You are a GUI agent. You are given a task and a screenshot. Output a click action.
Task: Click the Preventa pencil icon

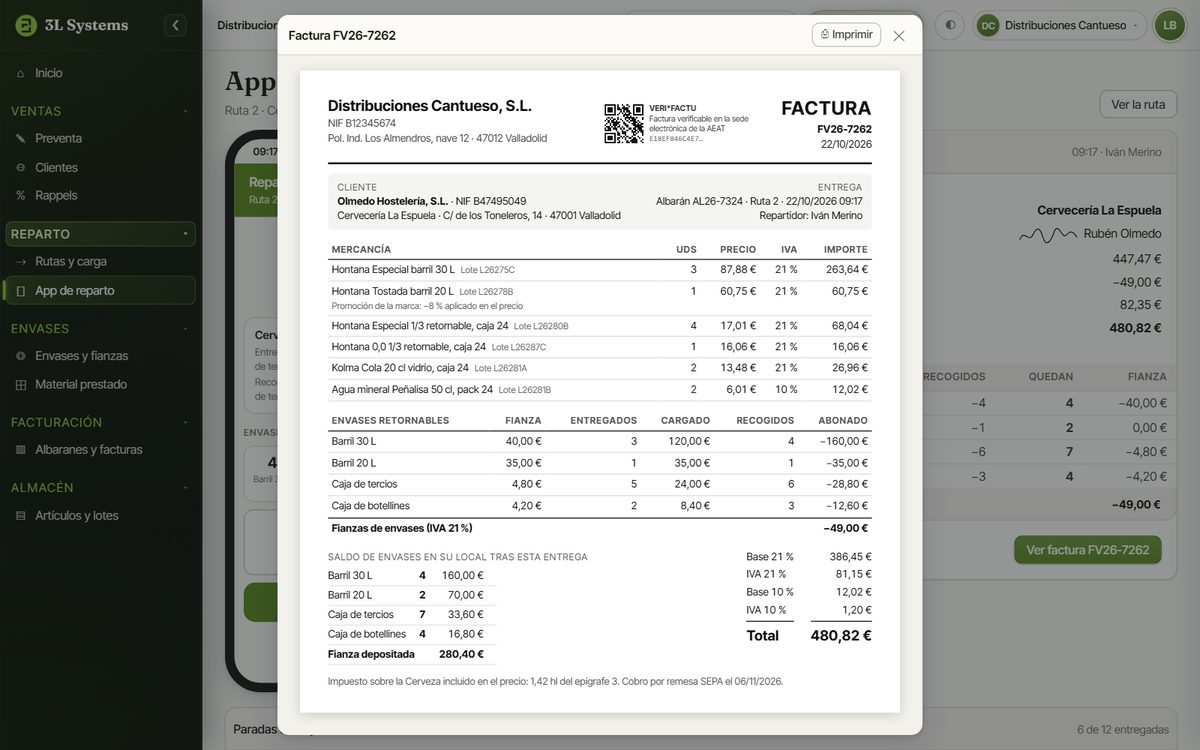pyautogui.click(x=21, y=138)
